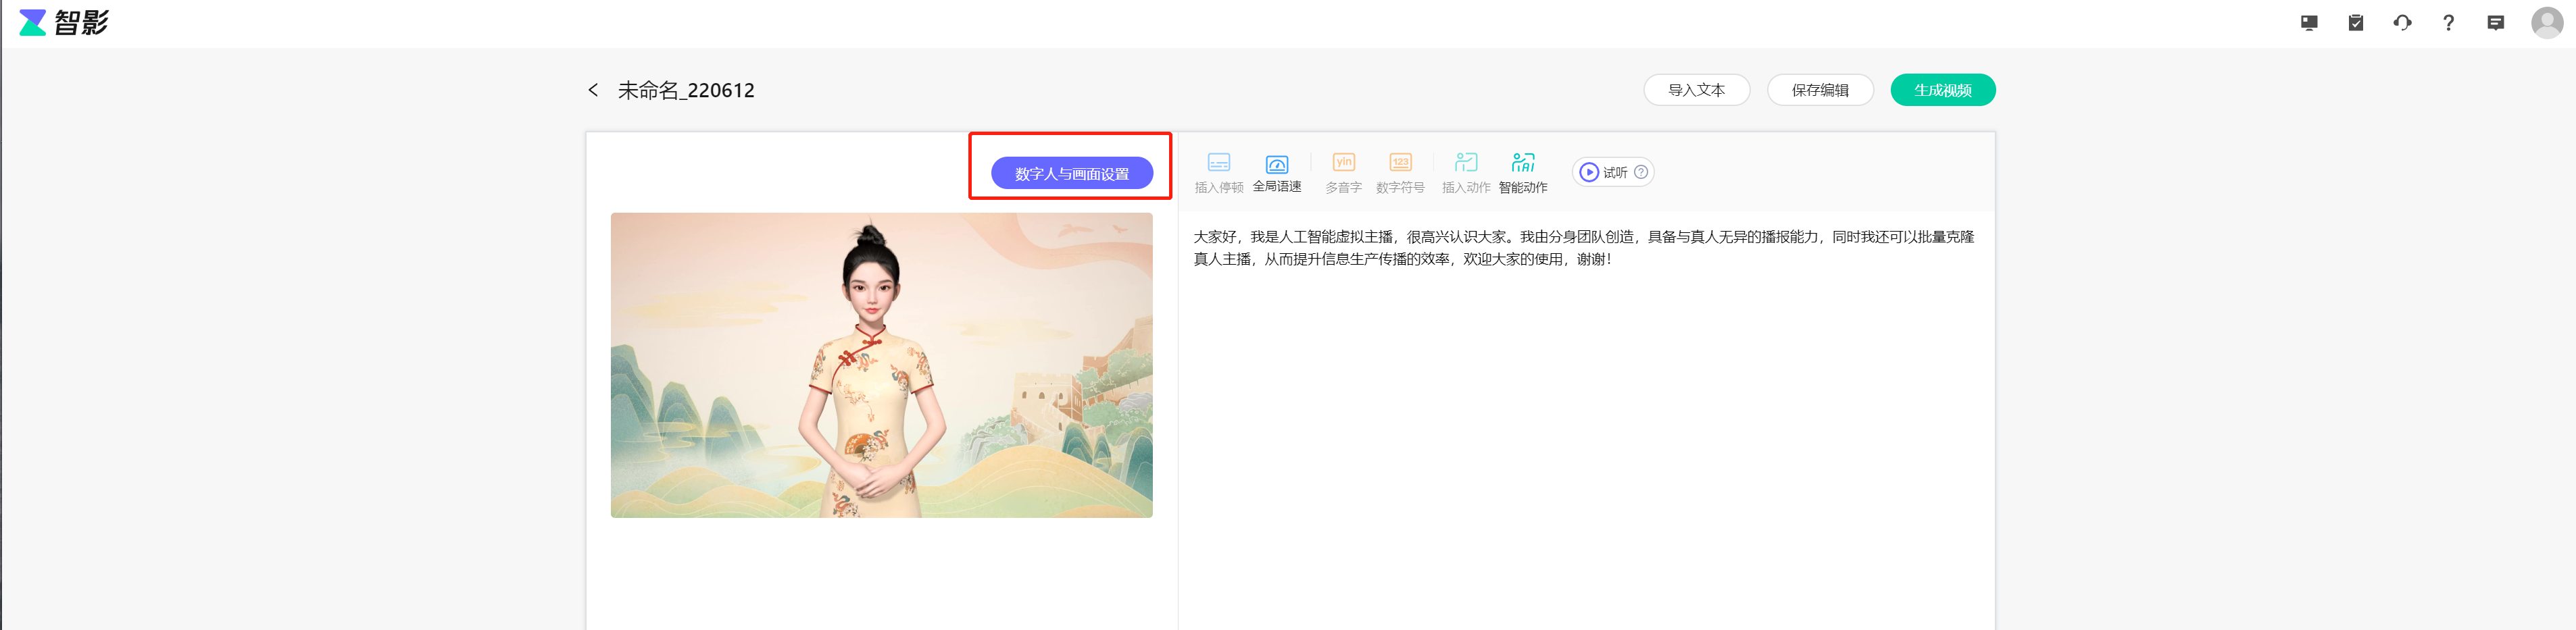This screenshot has width=2576, height=630.
Task: Select 多音字 tool
Action: pos(1343,173)
